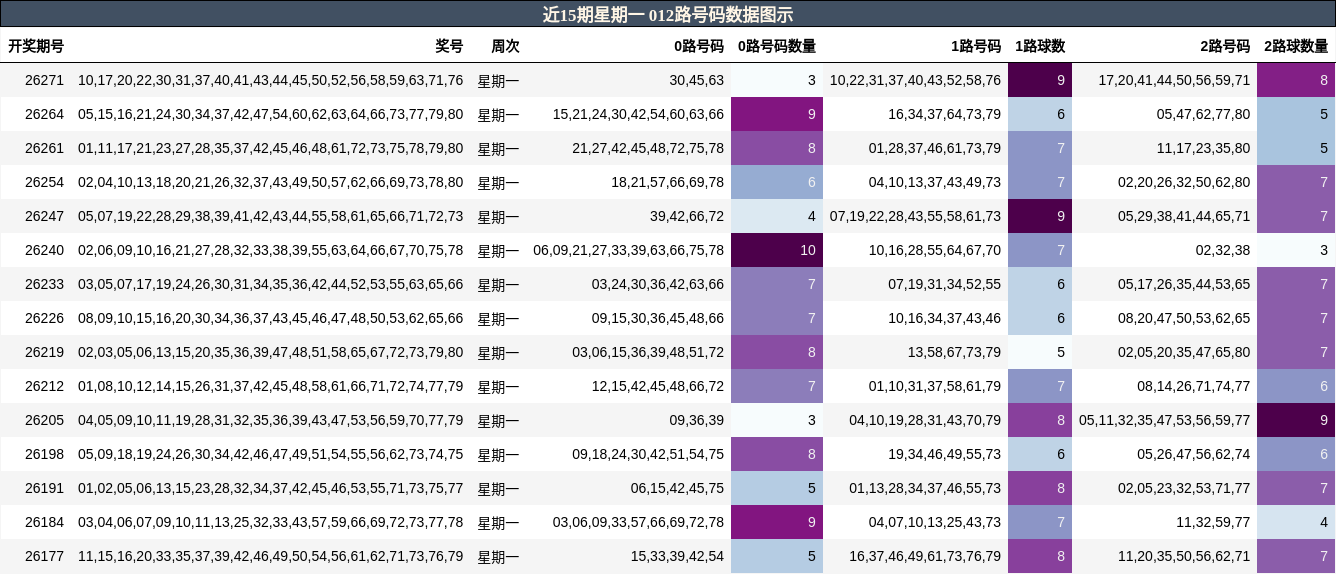Click issue number 26184
Viewport: 1336px width, 574px height.
tap(44, 522)
